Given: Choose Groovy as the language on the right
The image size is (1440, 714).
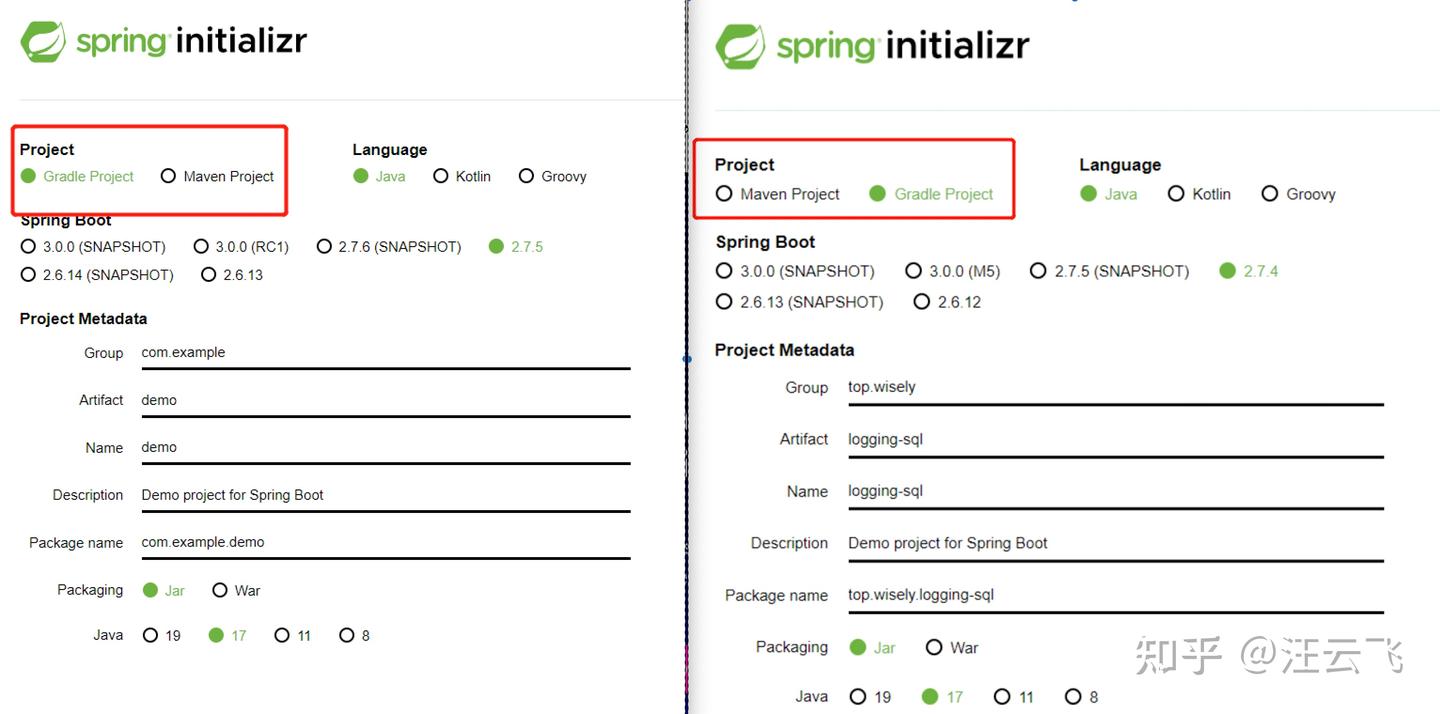Looking at the screenshot, I should coord(1270,194).
